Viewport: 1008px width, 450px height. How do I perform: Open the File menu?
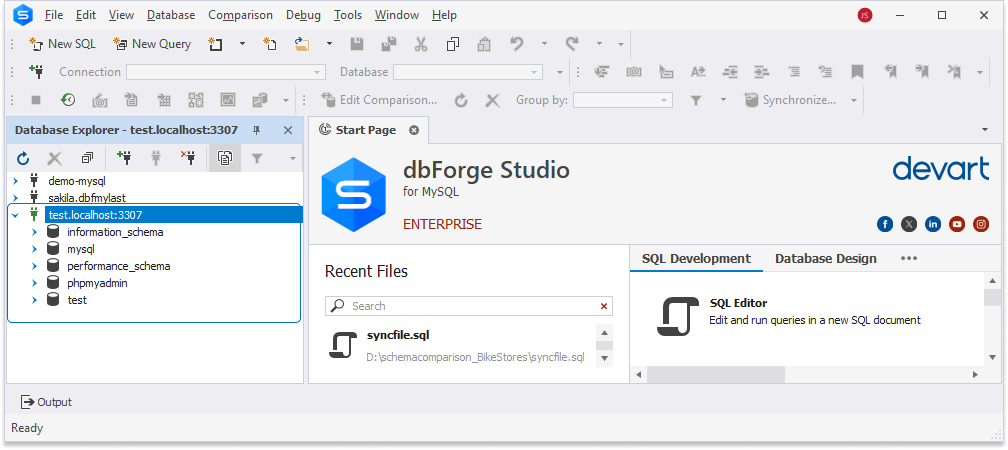tap(53, 15)
